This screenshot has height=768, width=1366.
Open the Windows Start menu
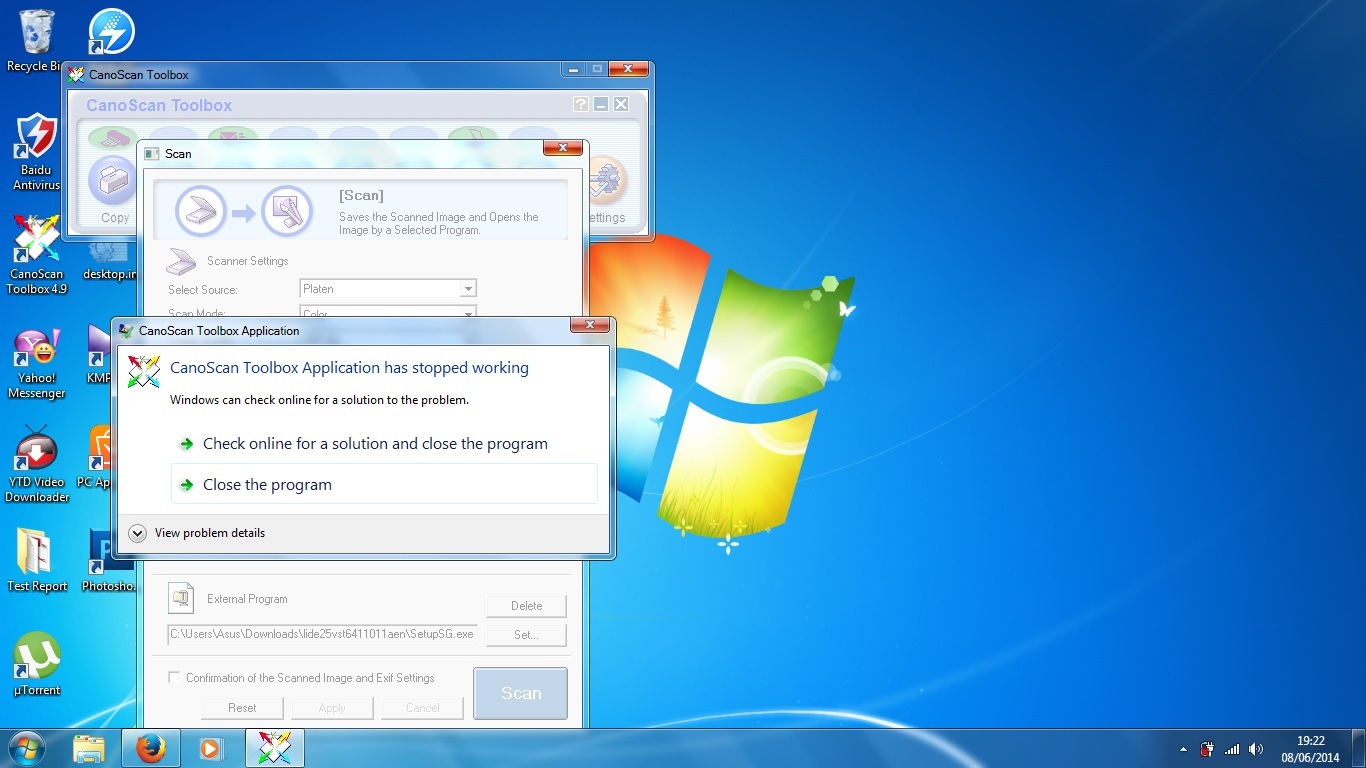click(x=26, y=748)
